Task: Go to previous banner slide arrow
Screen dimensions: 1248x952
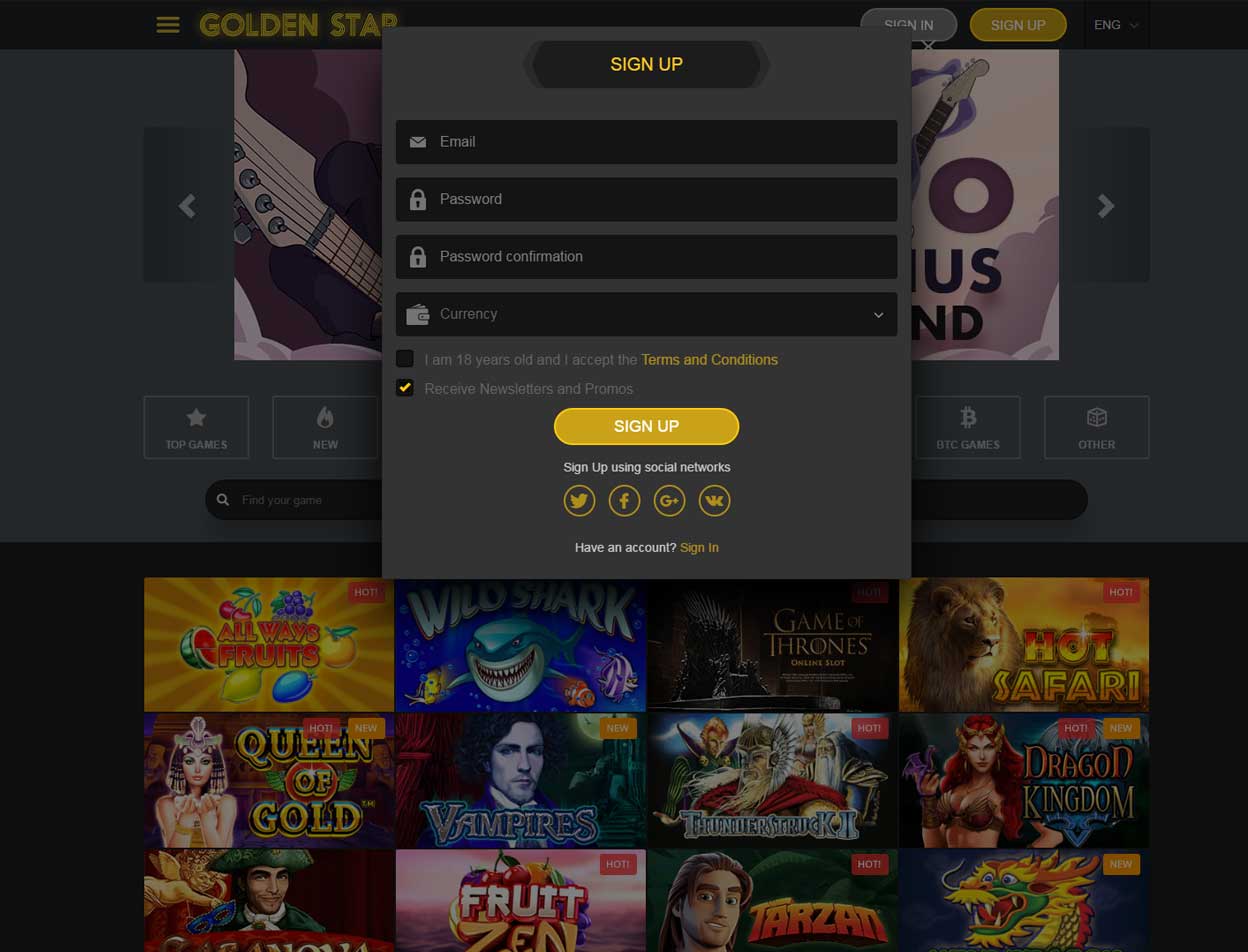Action: pyautogui.click(x=187, y=206)
